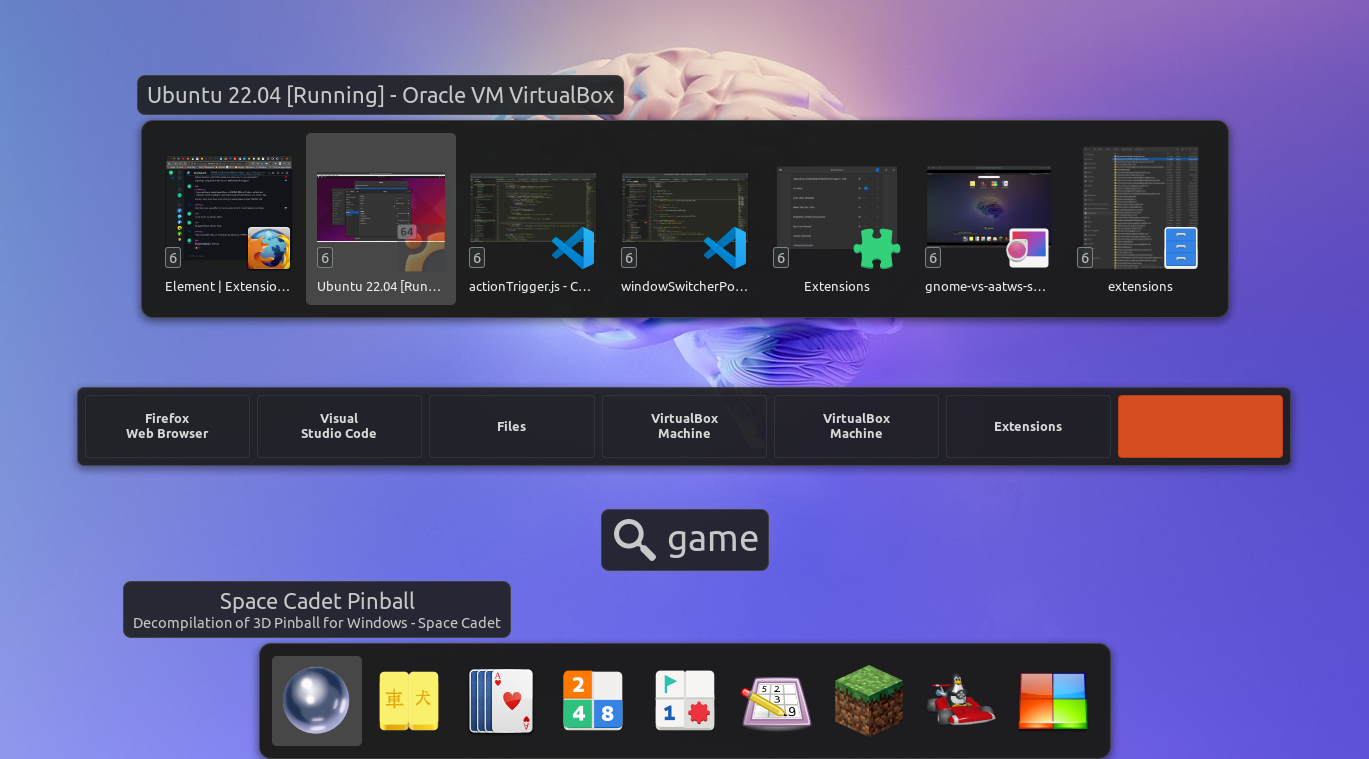This screenshot has height=759, width=1369.
Task: Click the search field containing game
Action: click(685, 540)
